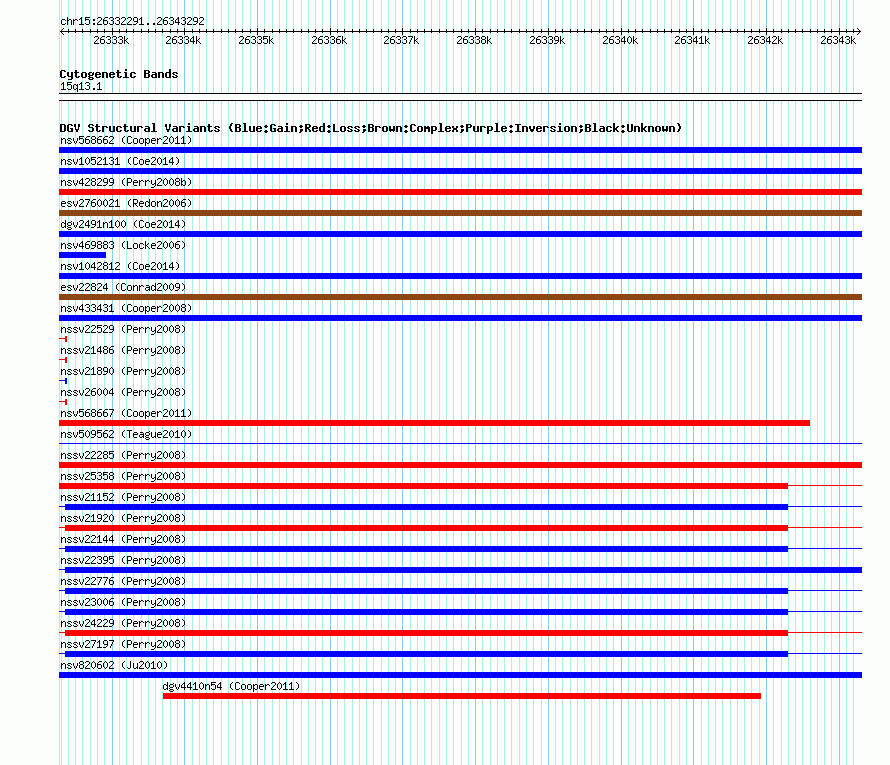
Task: Open esv22824 (Conrad2009) label
Action: 123,287
